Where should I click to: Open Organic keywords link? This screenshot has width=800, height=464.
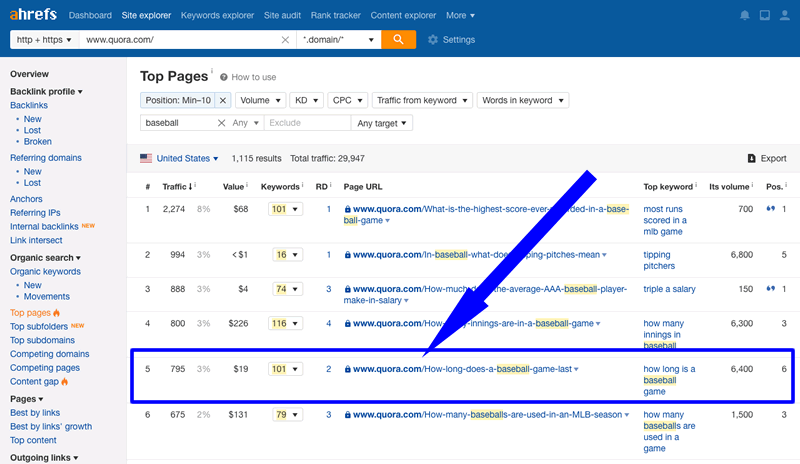tap(45, 272)
